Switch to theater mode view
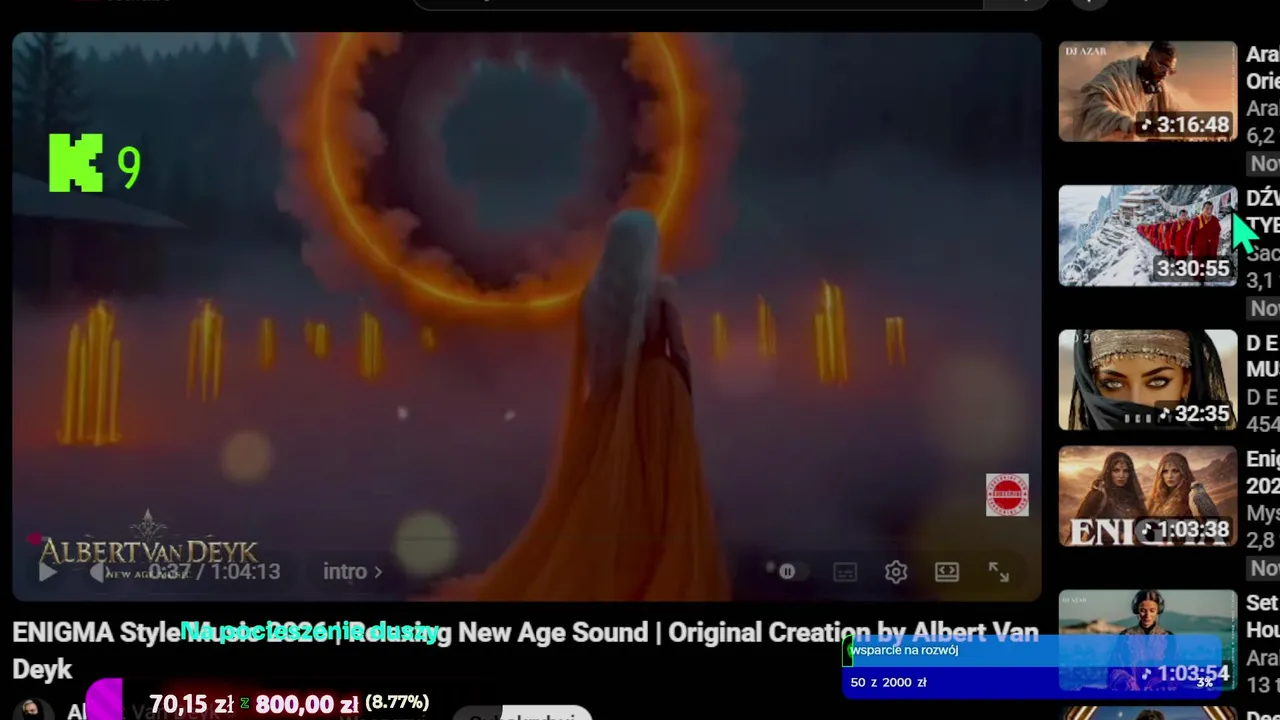This screenshot has width=1280, height=720. coord(947,571)
